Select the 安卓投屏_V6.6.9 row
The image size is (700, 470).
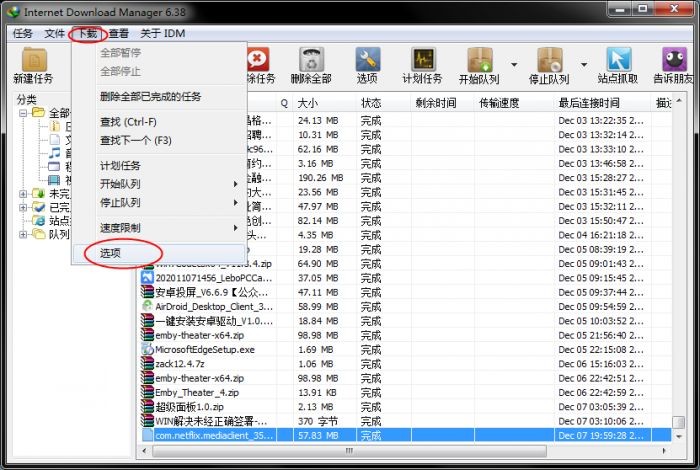(x=406, y=292)
